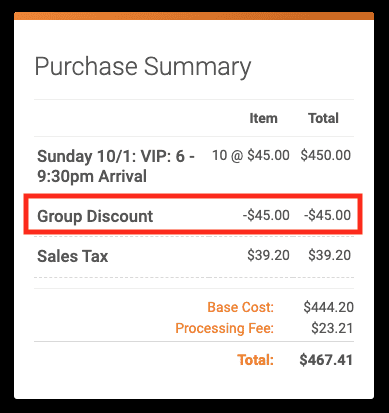Click the 9:30pm Arrival text line
Viewport: 389px width, 413px height.
[x=92, y=176]
